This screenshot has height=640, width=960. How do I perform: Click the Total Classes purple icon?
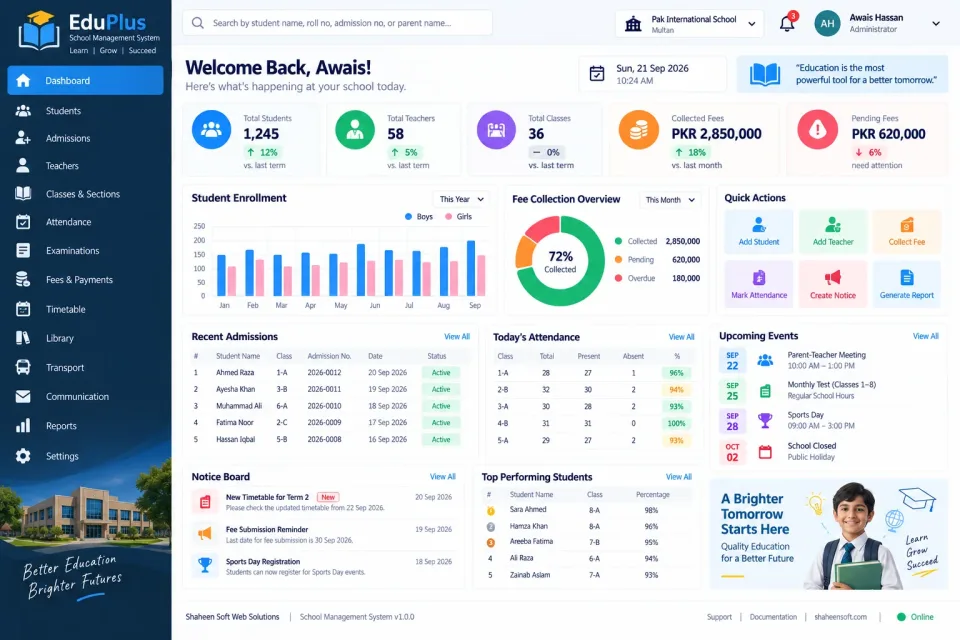[x=496, y=130]
